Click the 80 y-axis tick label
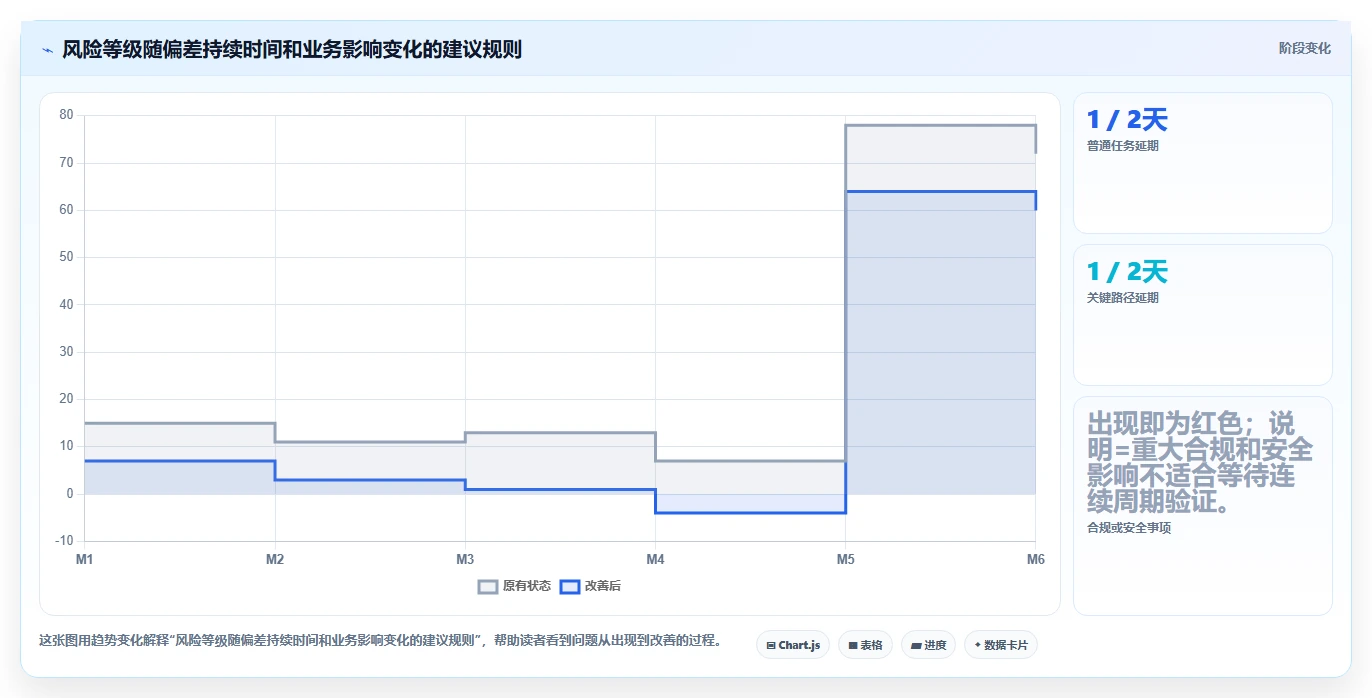This screenshot has height=698, width=1372. [x=66, y=115]
